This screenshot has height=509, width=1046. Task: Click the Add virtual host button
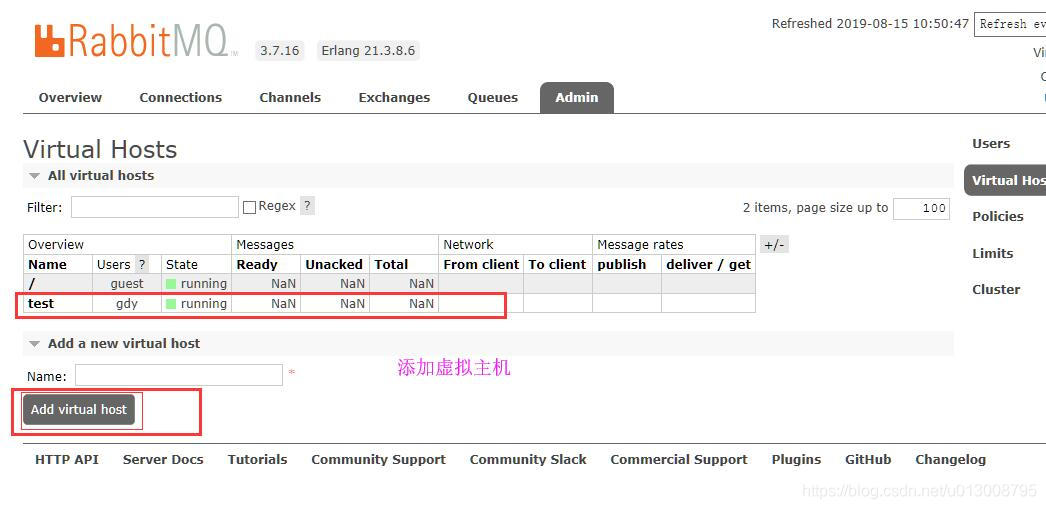[x=79, y=410]
